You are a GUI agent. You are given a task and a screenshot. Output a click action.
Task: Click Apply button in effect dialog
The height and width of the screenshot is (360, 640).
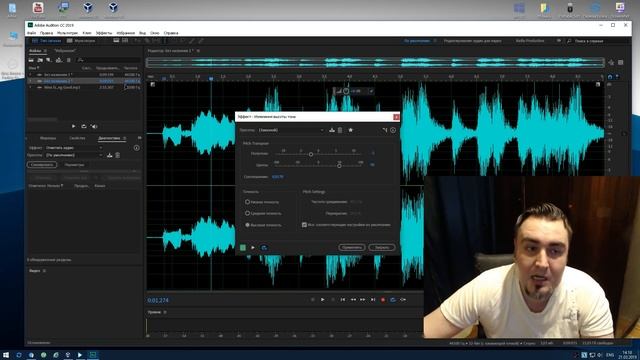[351, 247]
